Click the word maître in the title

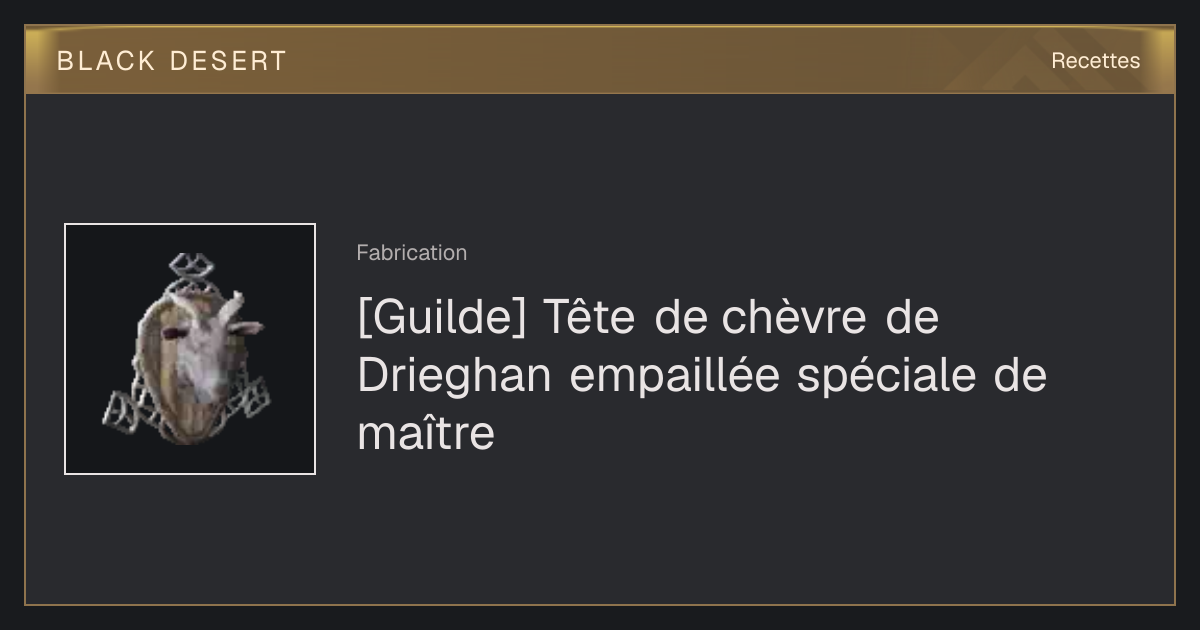point(426,434)
